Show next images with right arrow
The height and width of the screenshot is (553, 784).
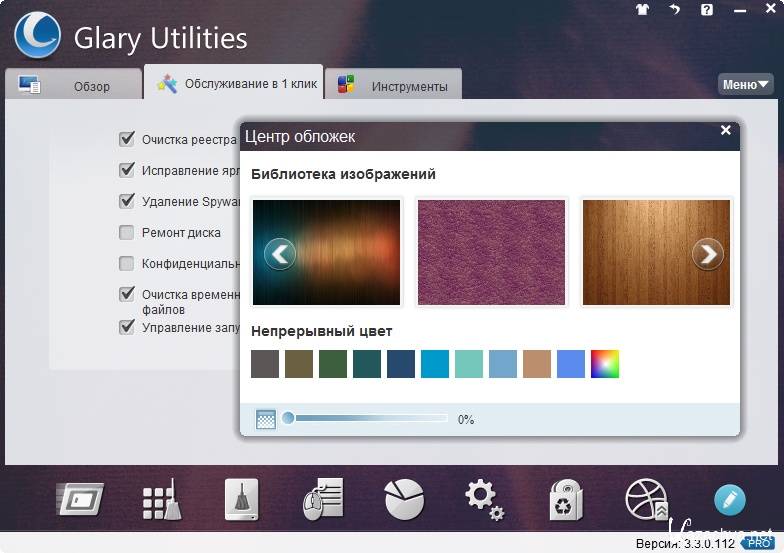(x=708, y=254)
